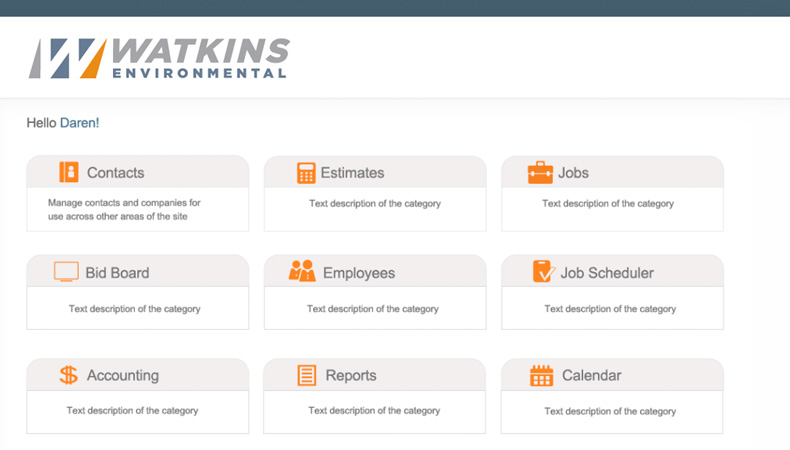790x450 pixels.
Task: Click the Contacts address book icon
Action: pyautogui.click(x=69, y=172)
